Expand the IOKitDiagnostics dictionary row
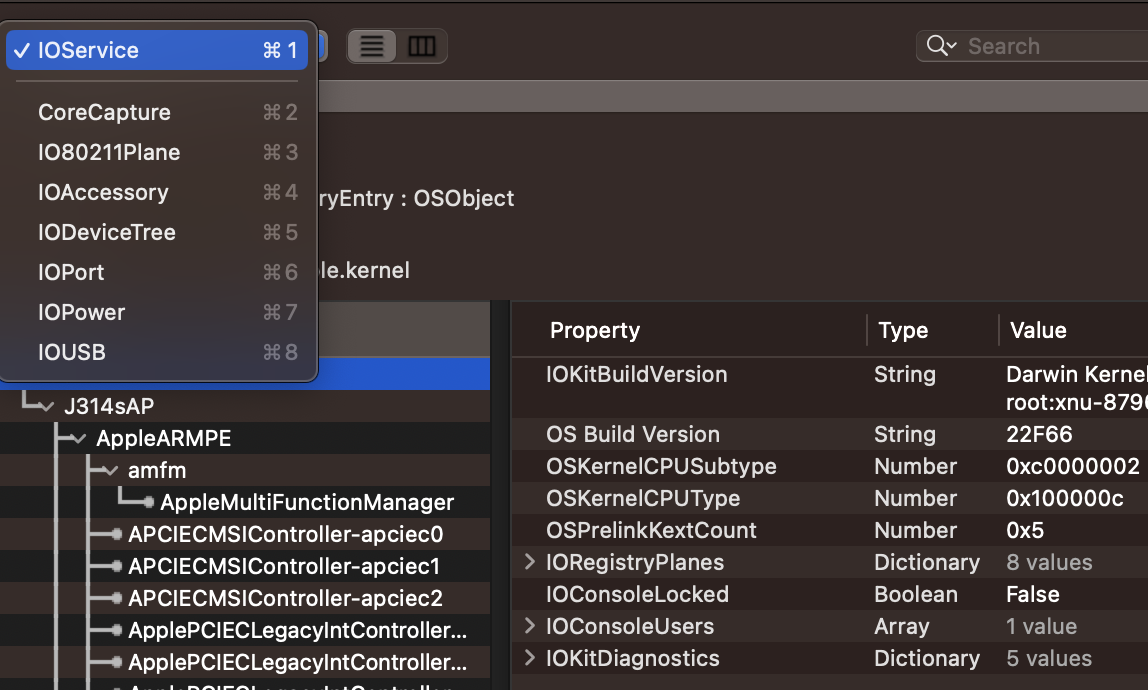The height and width of the screenshot is (690, 1148). 530,658
